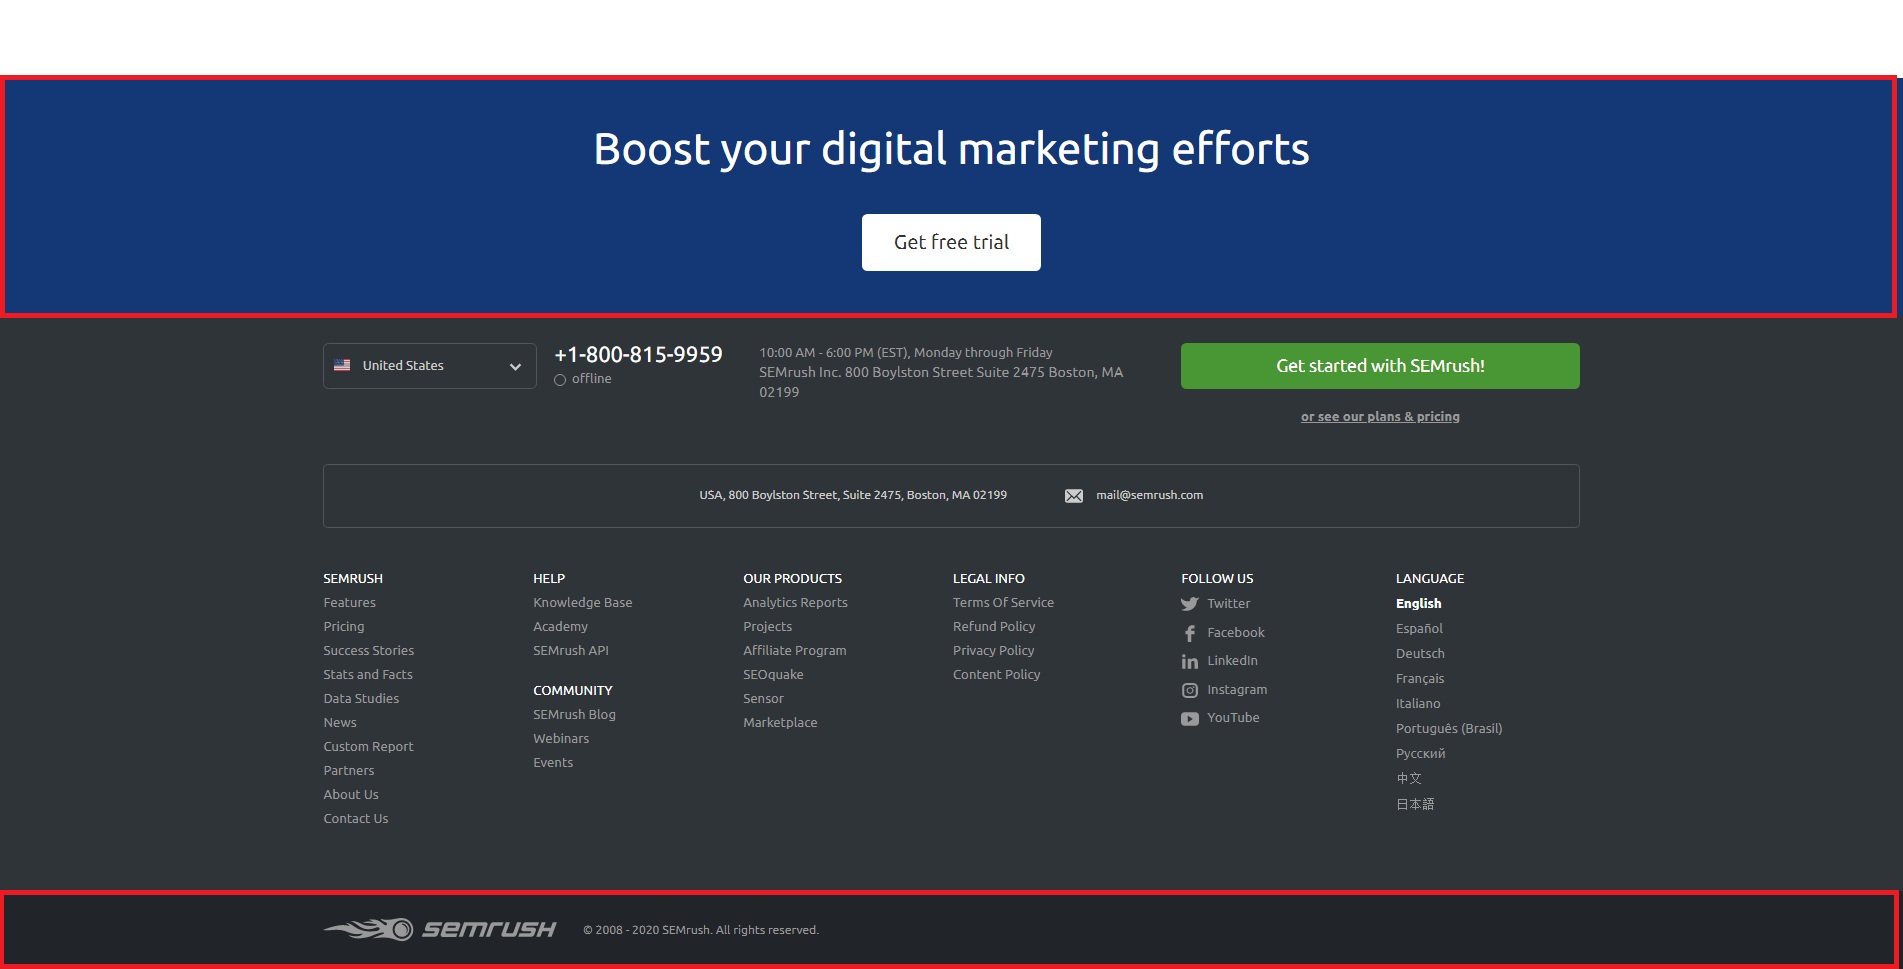This screenshot has width=1903, height=969.
Task: Click the Instagram camera icon
Action: click(x=1189, y=690)
